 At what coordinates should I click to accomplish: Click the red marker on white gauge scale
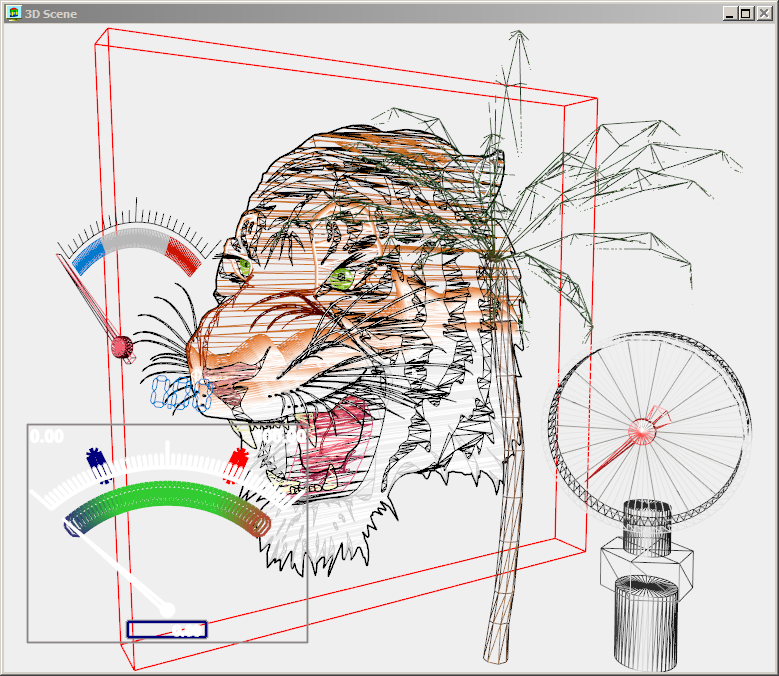click(x=238, y=460)
